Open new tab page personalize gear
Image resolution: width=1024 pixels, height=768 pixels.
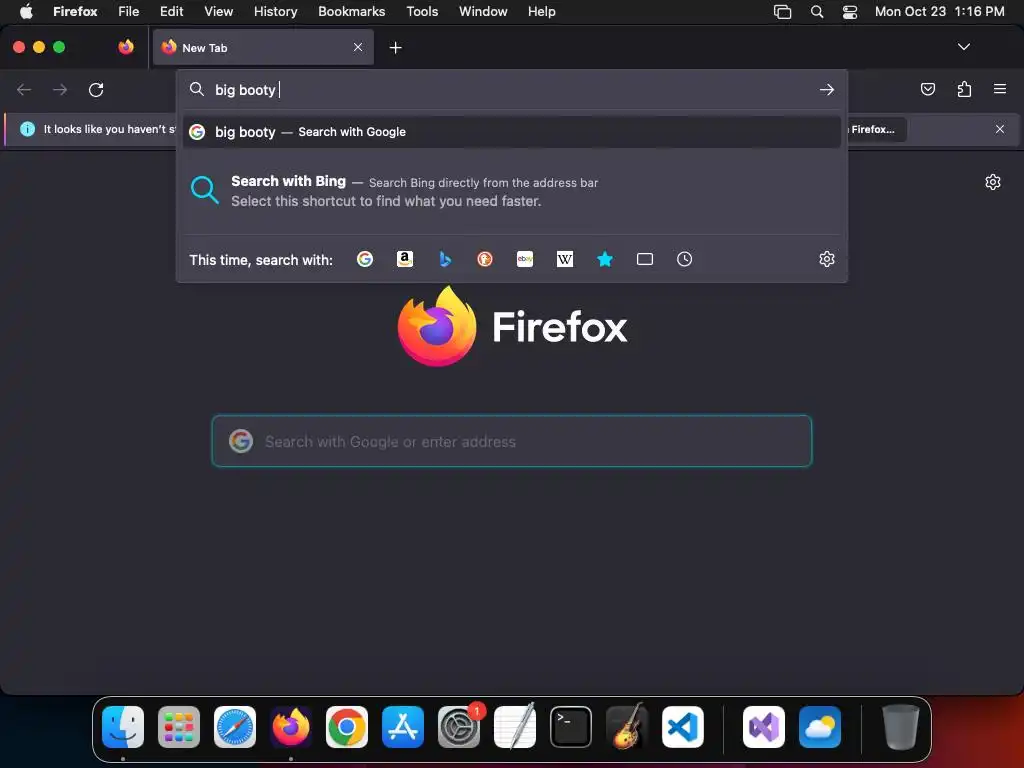[x=993, y=182]
